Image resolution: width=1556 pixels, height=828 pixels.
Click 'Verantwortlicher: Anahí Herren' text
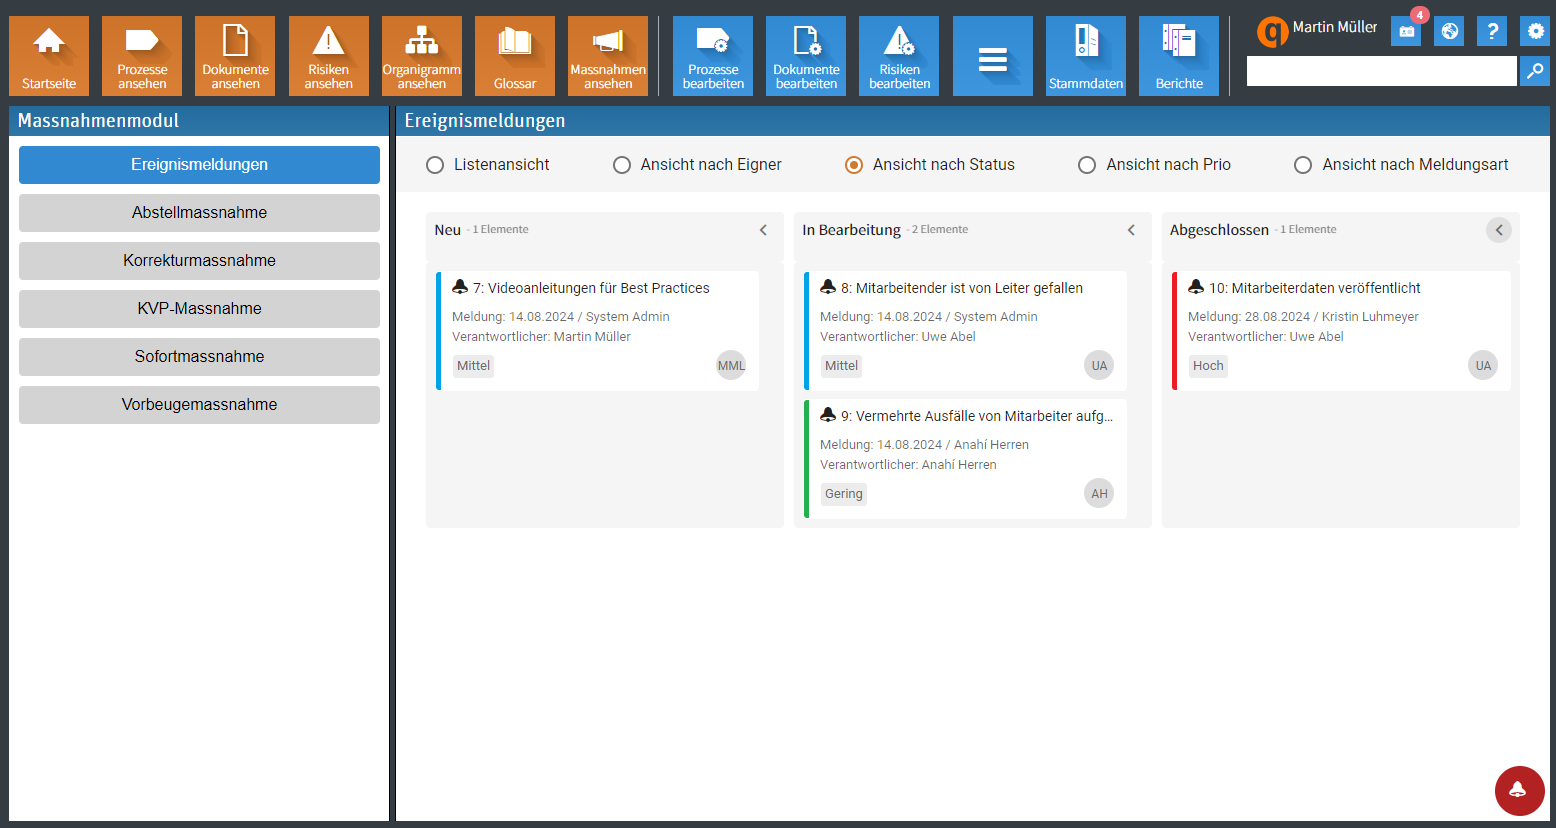(x=908, y=465)
